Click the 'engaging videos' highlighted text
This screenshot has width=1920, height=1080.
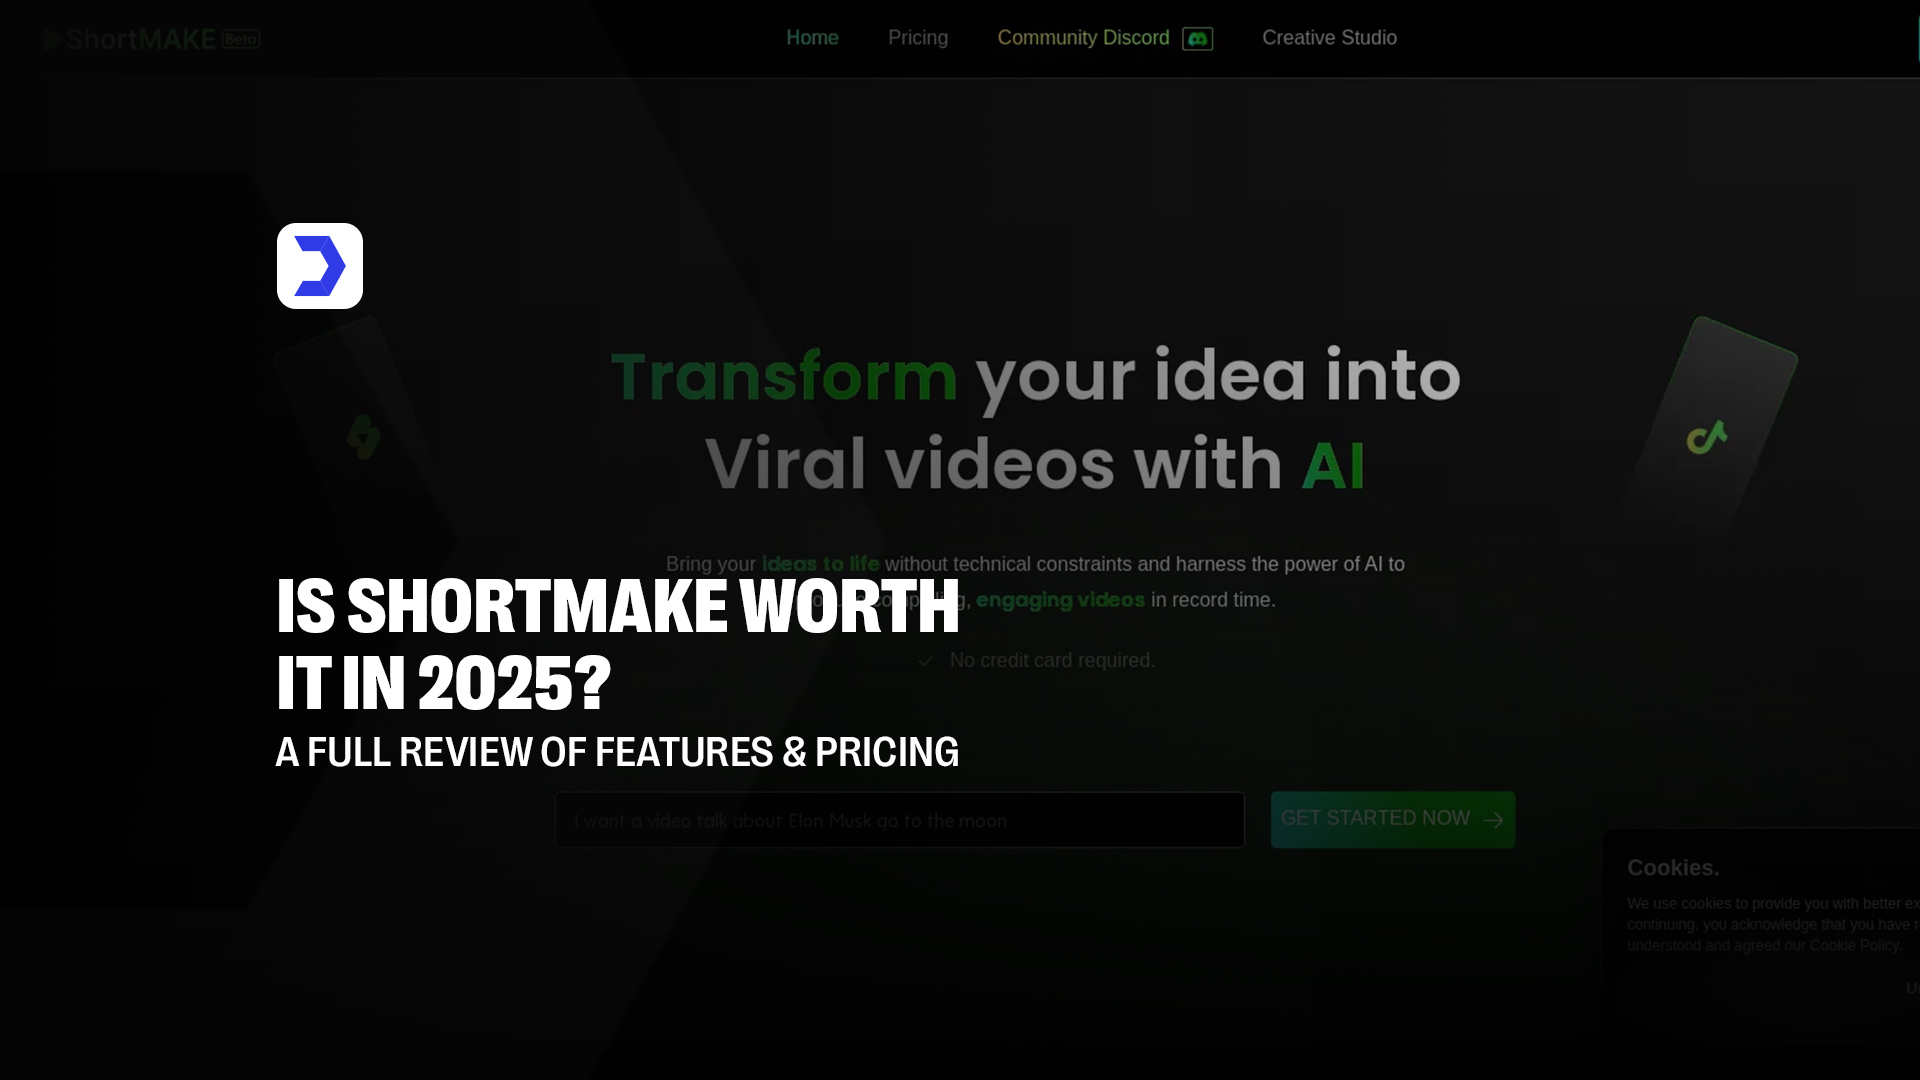pyautogui.click(x=1060, y=600)
